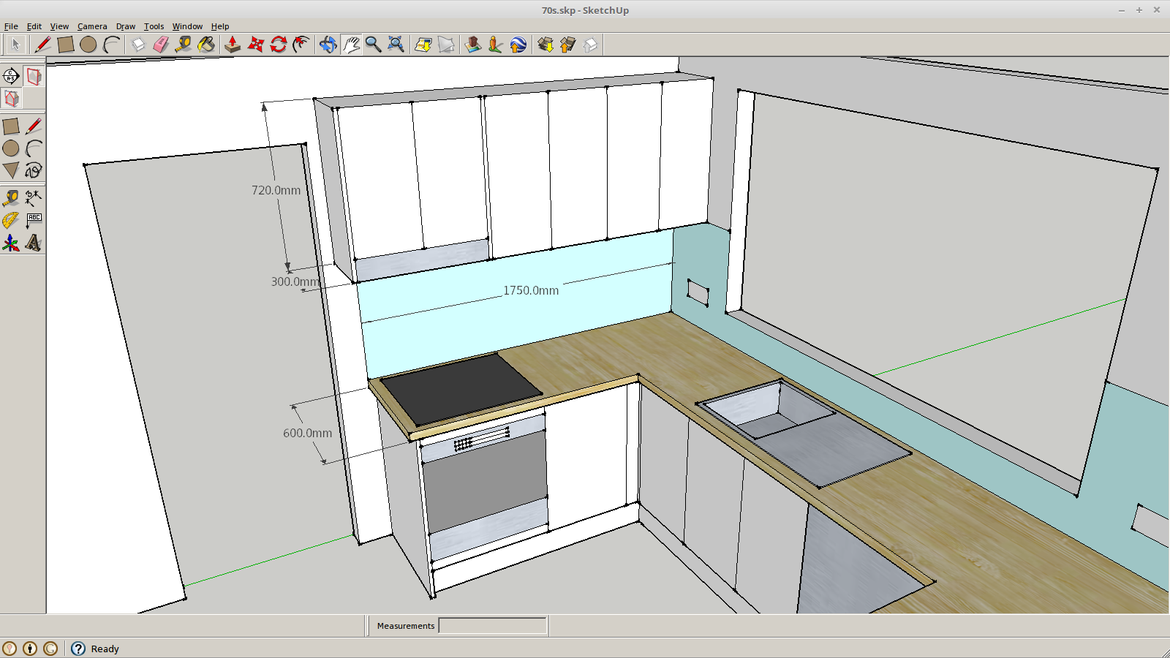Click the 1750.0mm dimension label

530,290
